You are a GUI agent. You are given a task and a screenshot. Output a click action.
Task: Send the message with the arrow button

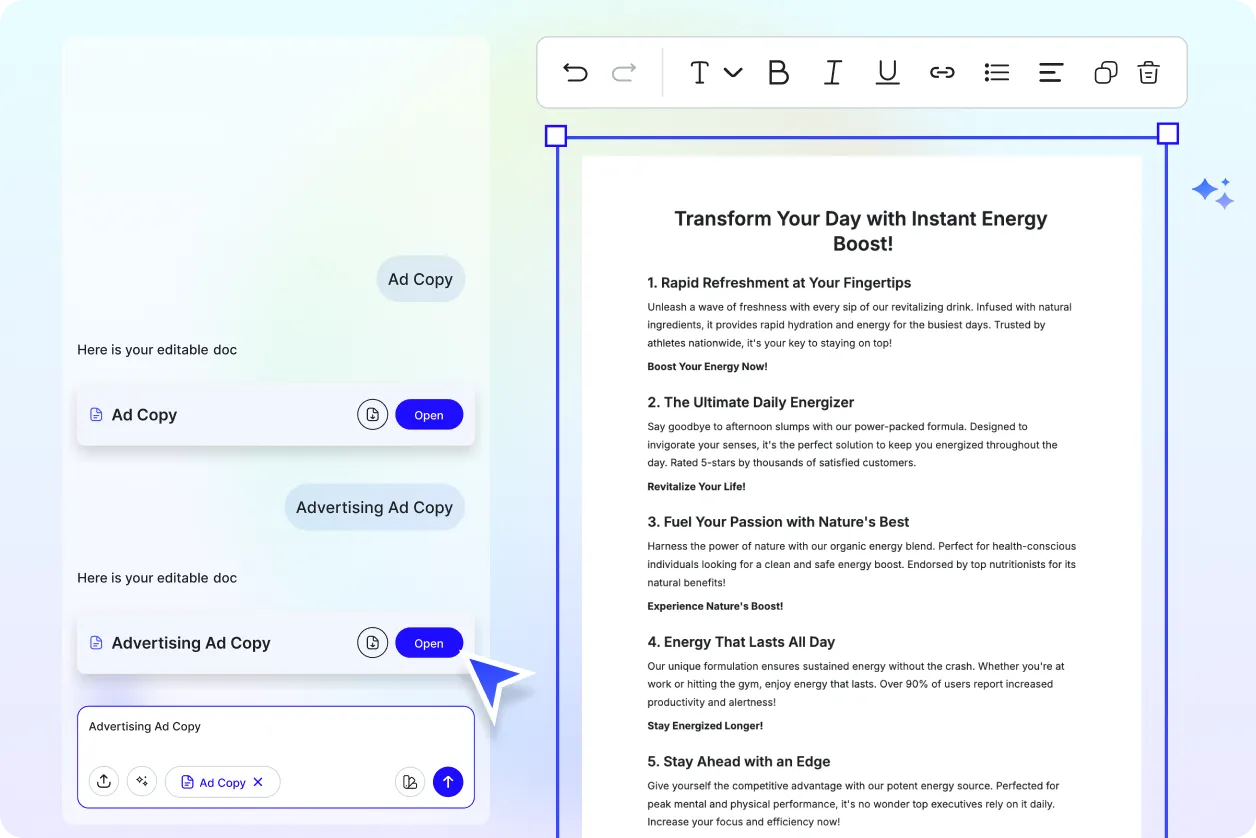tap(448, 781)
